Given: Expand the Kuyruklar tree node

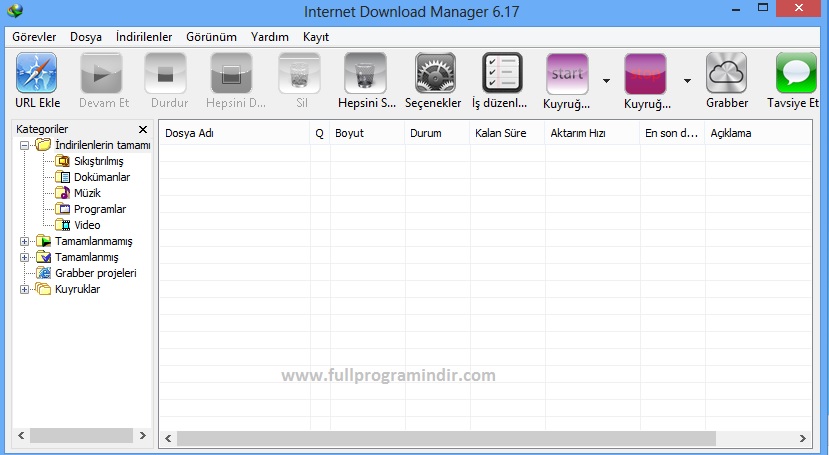Looking at the screenshot, I should (x=24, y=290).
